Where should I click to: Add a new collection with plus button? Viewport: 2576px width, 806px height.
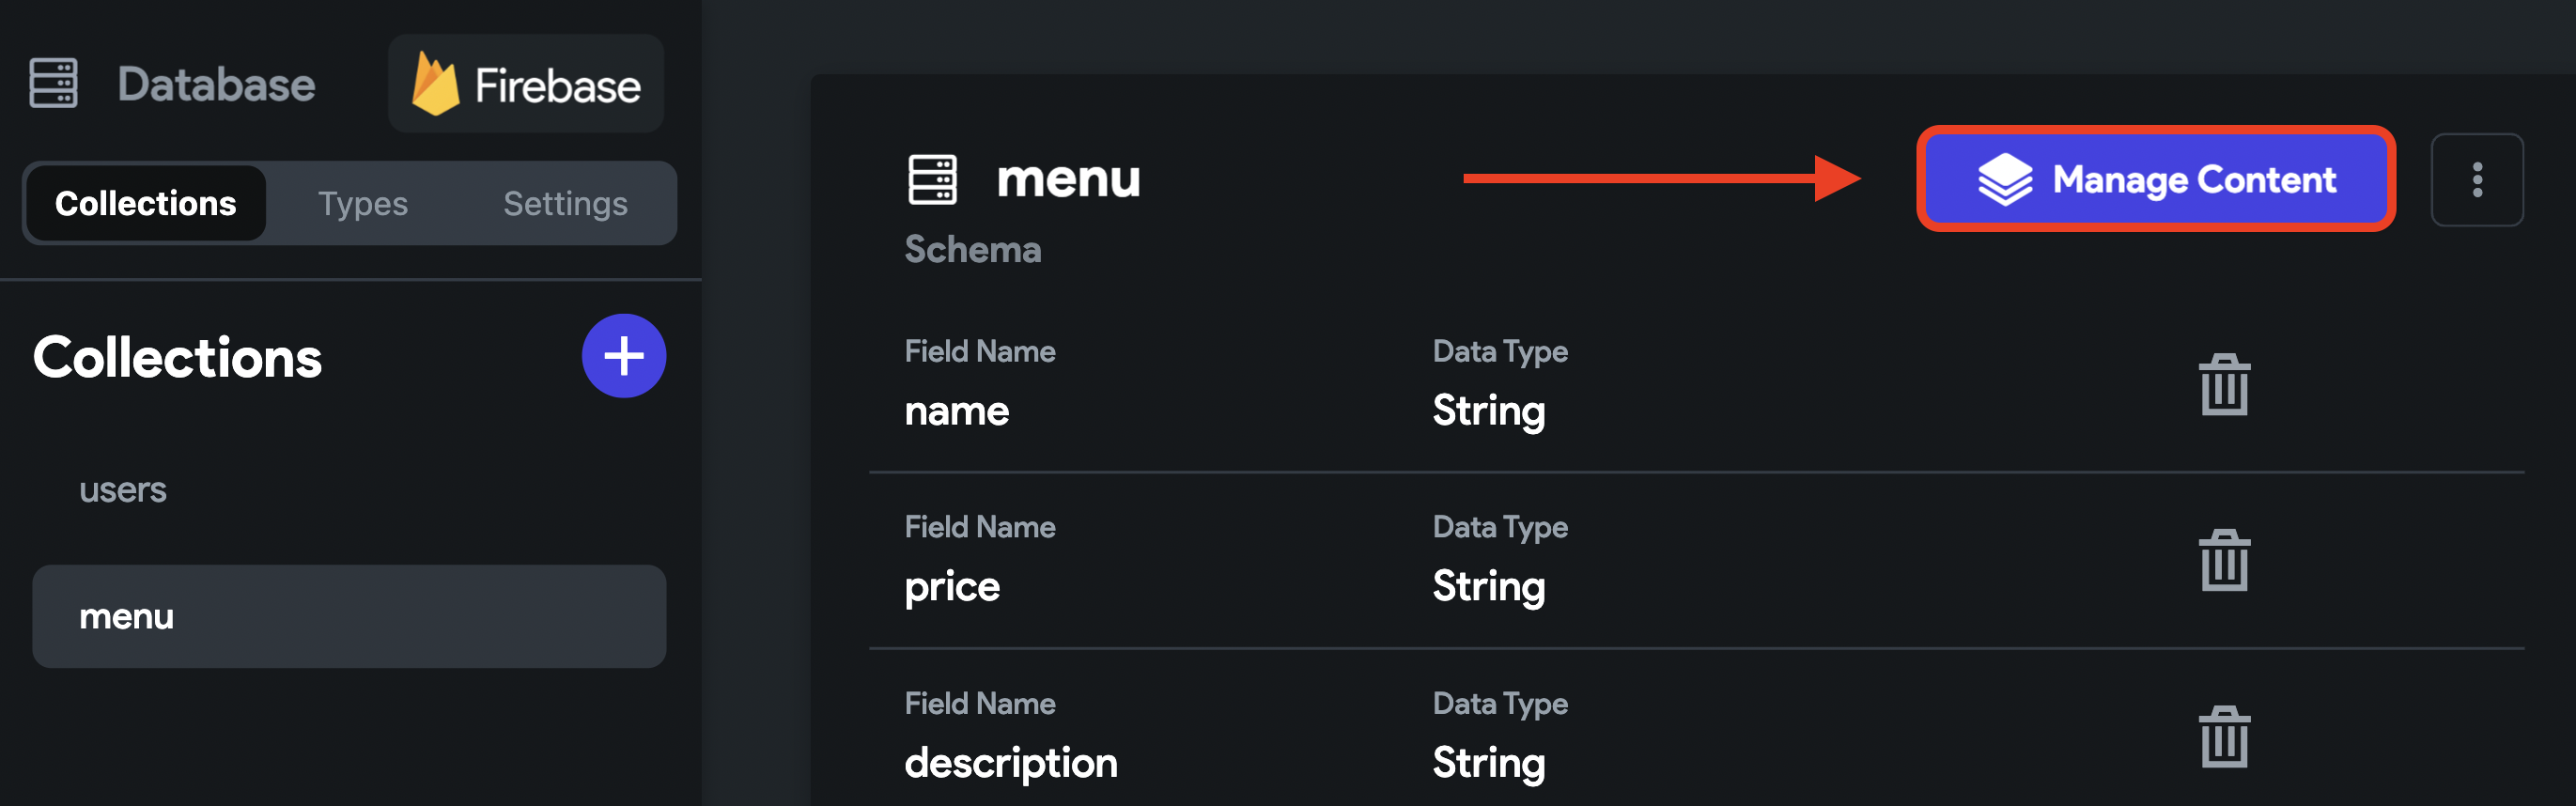pyautogui.click(x=624, y=356)
